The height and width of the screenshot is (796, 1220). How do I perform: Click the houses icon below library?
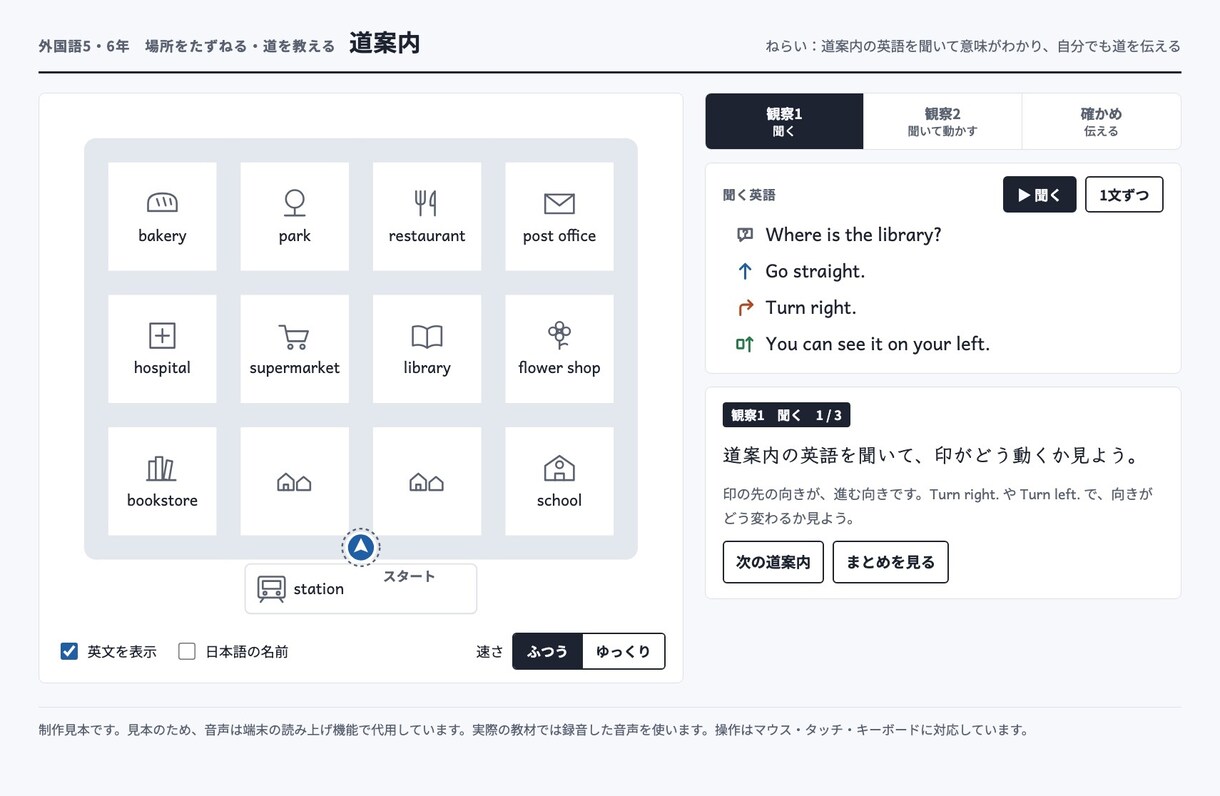[x=427, y=482]
